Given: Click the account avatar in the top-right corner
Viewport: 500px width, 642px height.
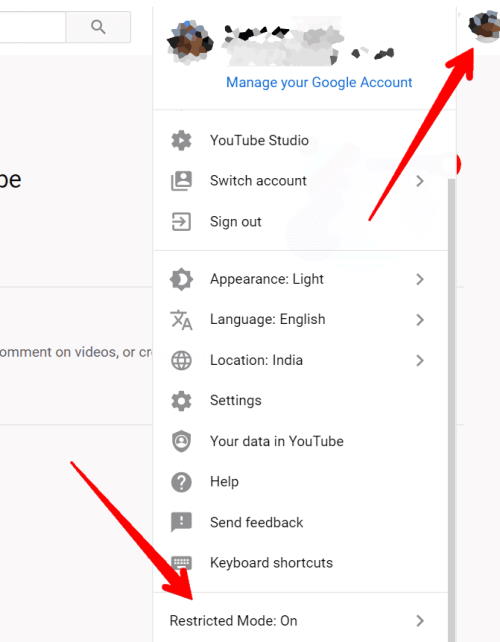Looking at the screenshot, I should (x=485, y=25).
